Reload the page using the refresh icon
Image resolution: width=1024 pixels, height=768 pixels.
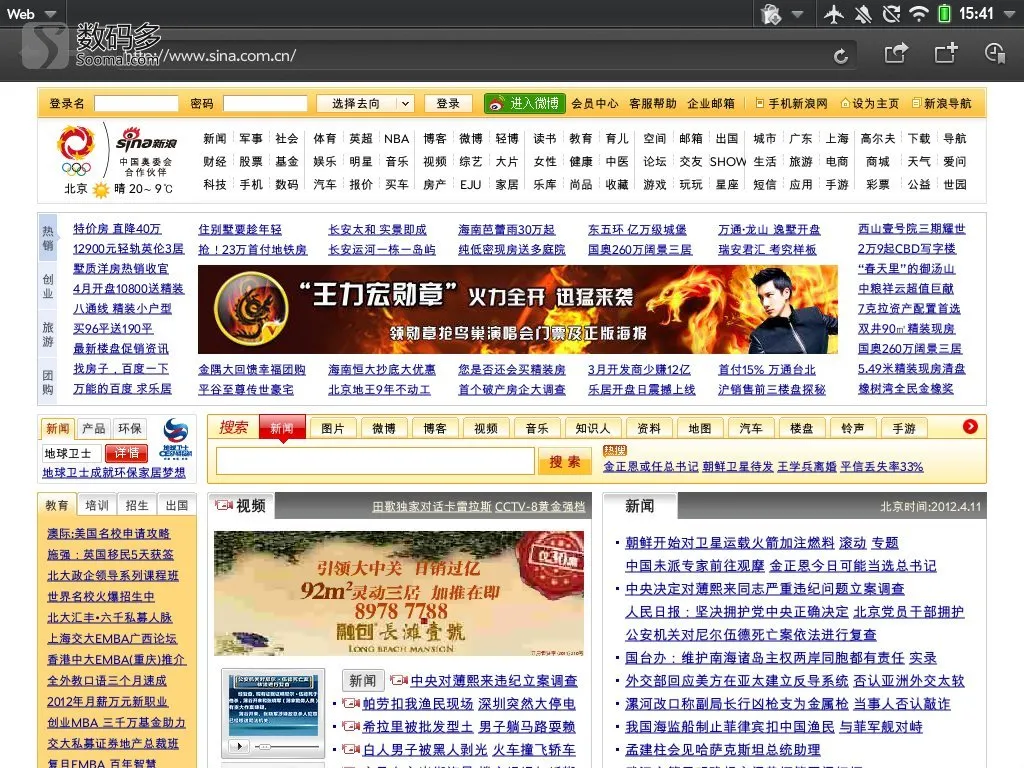(841, 56)
